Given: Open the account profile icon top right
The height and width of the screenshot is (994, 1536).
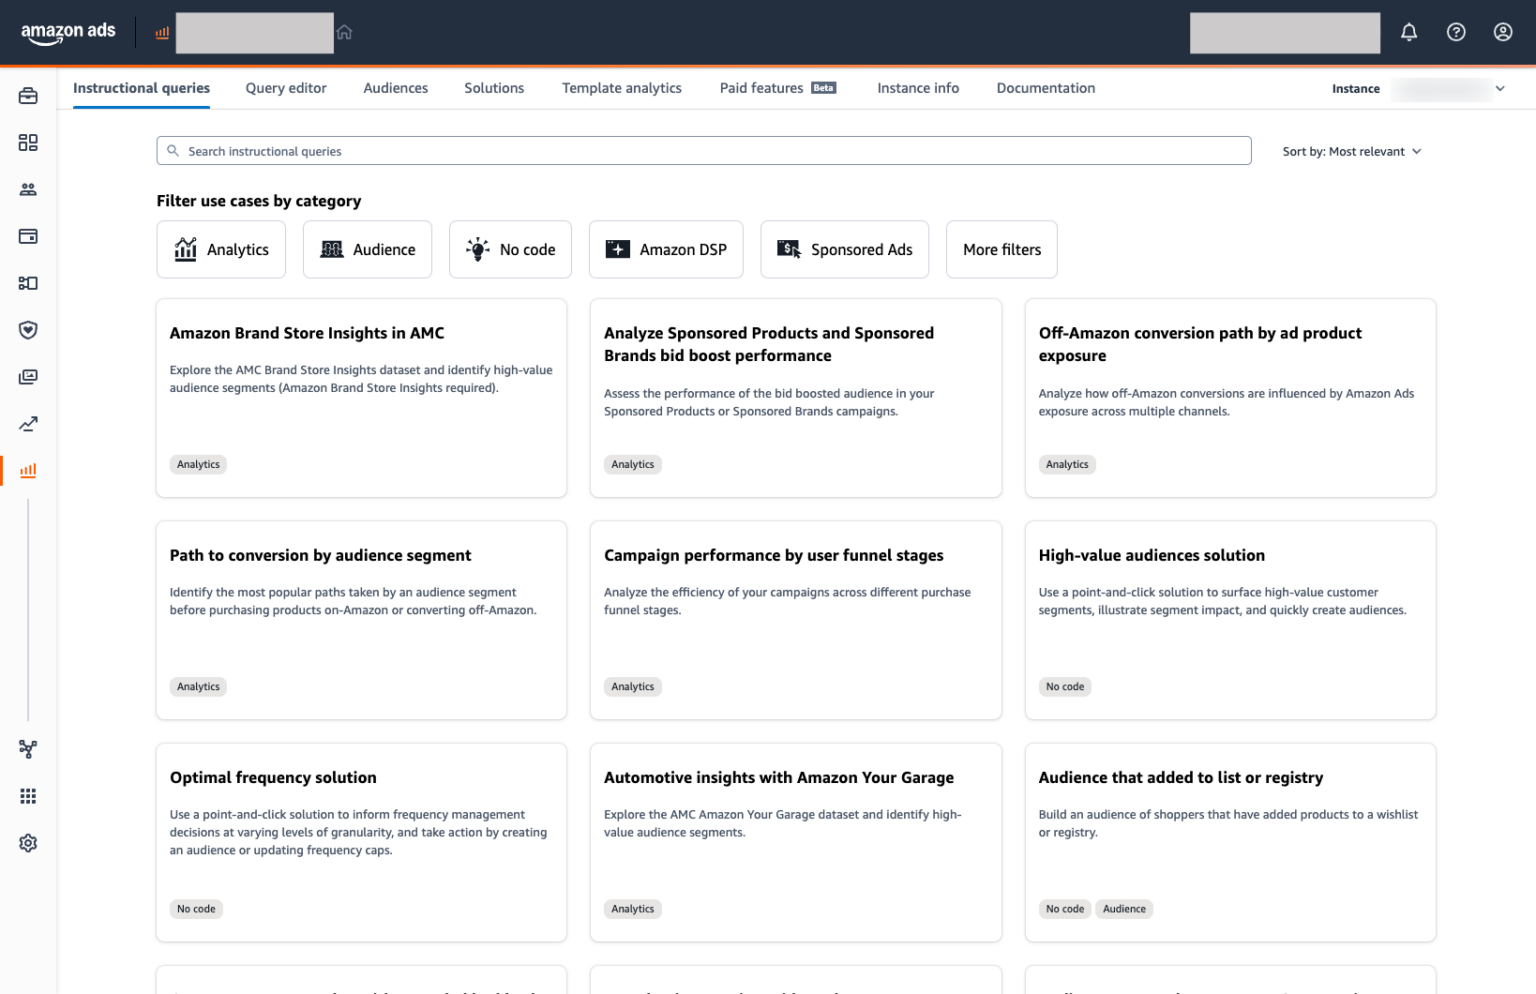Looking at the screenshot, I should click(1503, 32).
